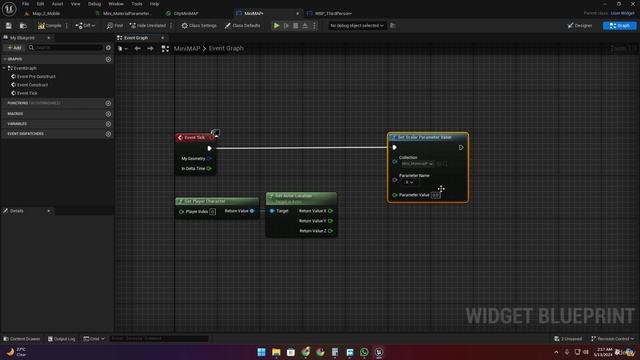This screenshot has width=640, height=360.
Task: Select Event Pre Construct in graph list
Action: [36, 76]
